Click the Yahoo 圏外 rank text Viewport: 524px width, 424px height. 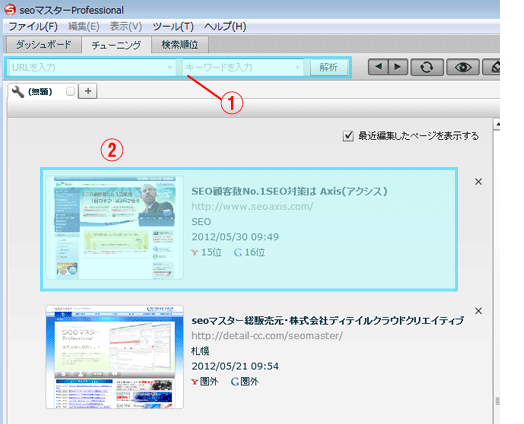pos(205,382)
